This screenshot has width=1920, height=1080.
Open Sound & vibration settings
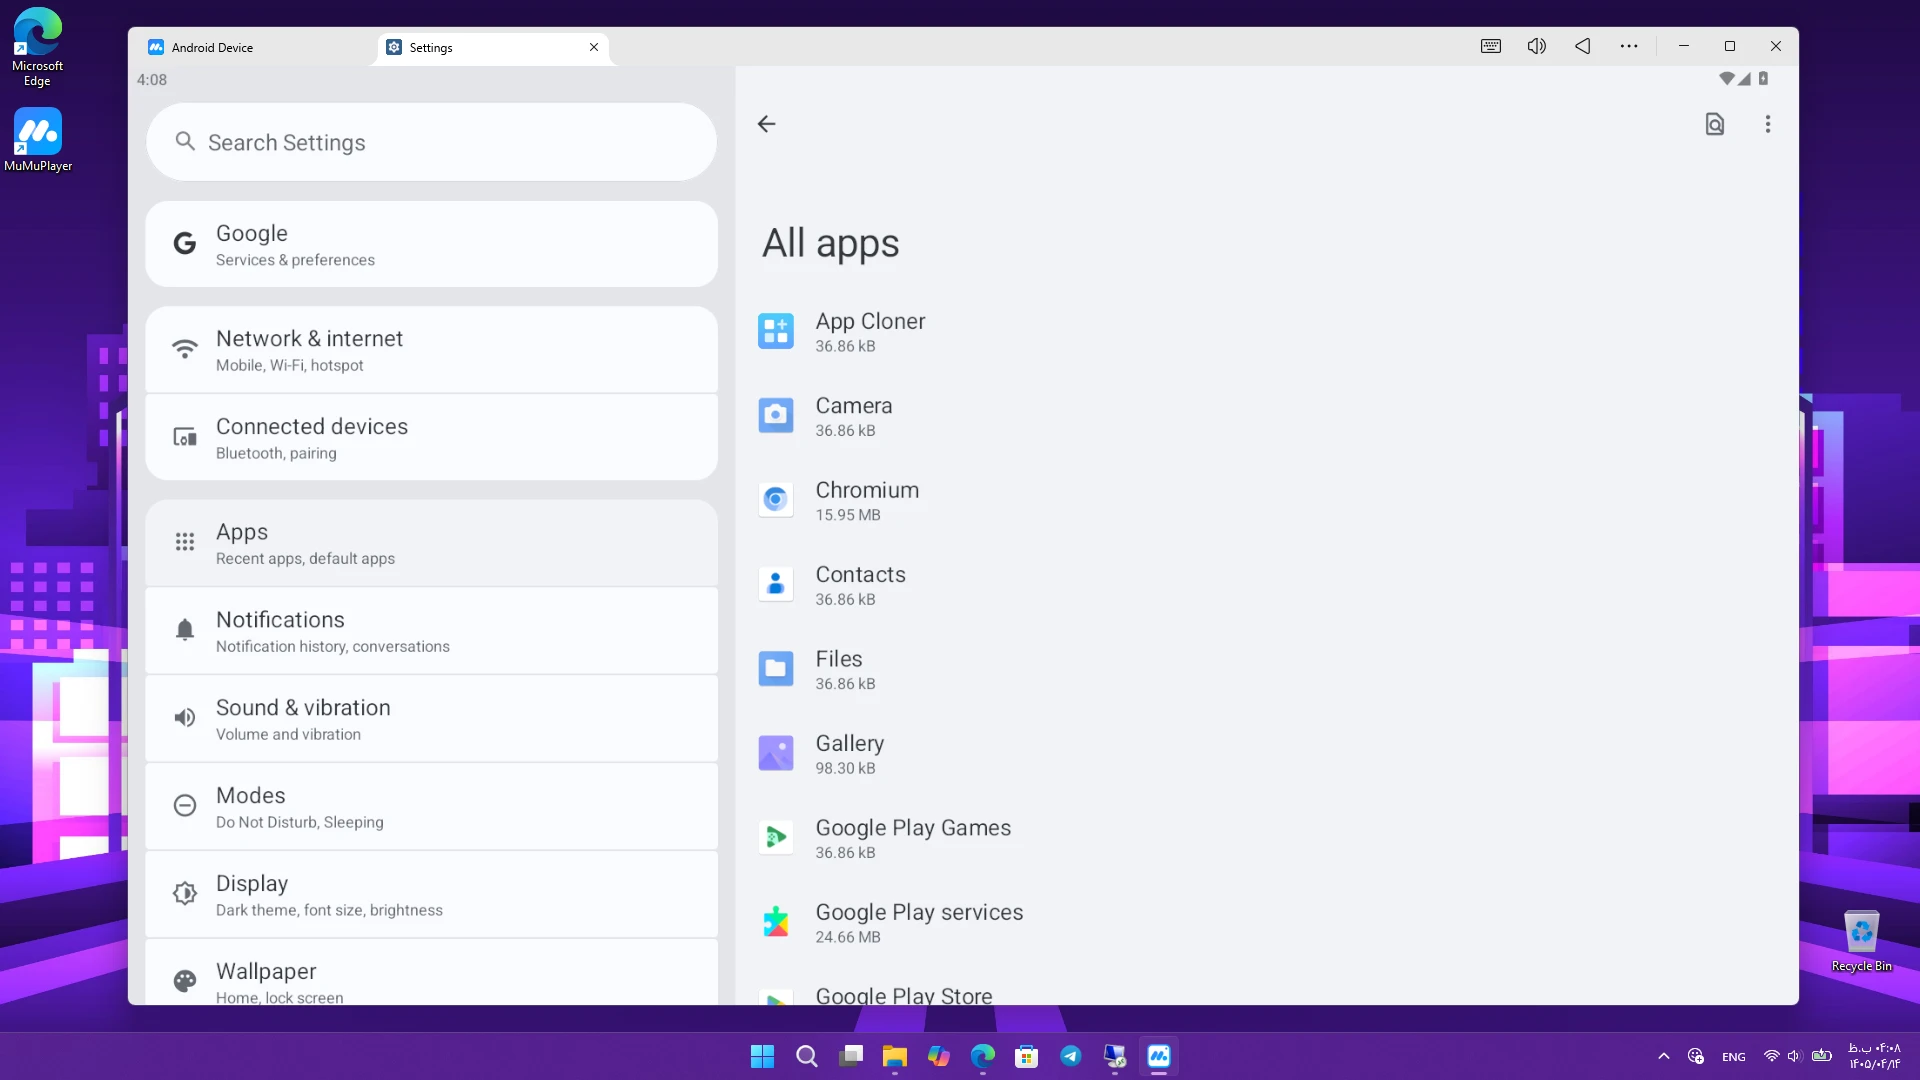coord(431,719)
